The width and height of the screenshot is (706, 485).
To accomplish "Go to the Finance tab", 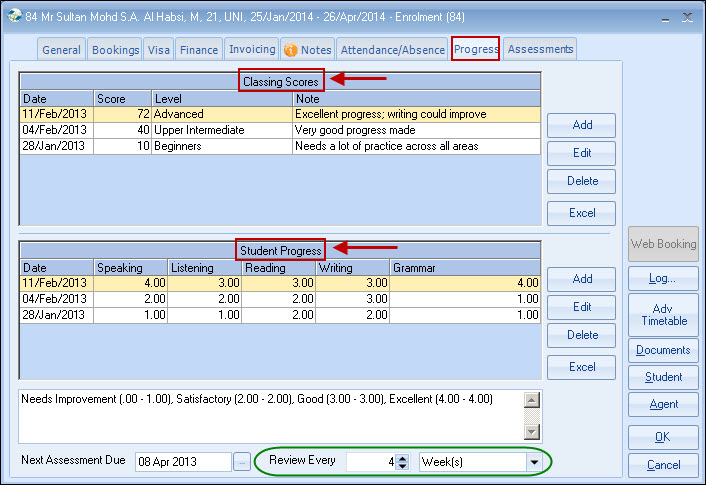I will pyautogui.click(x=198, y=49).
